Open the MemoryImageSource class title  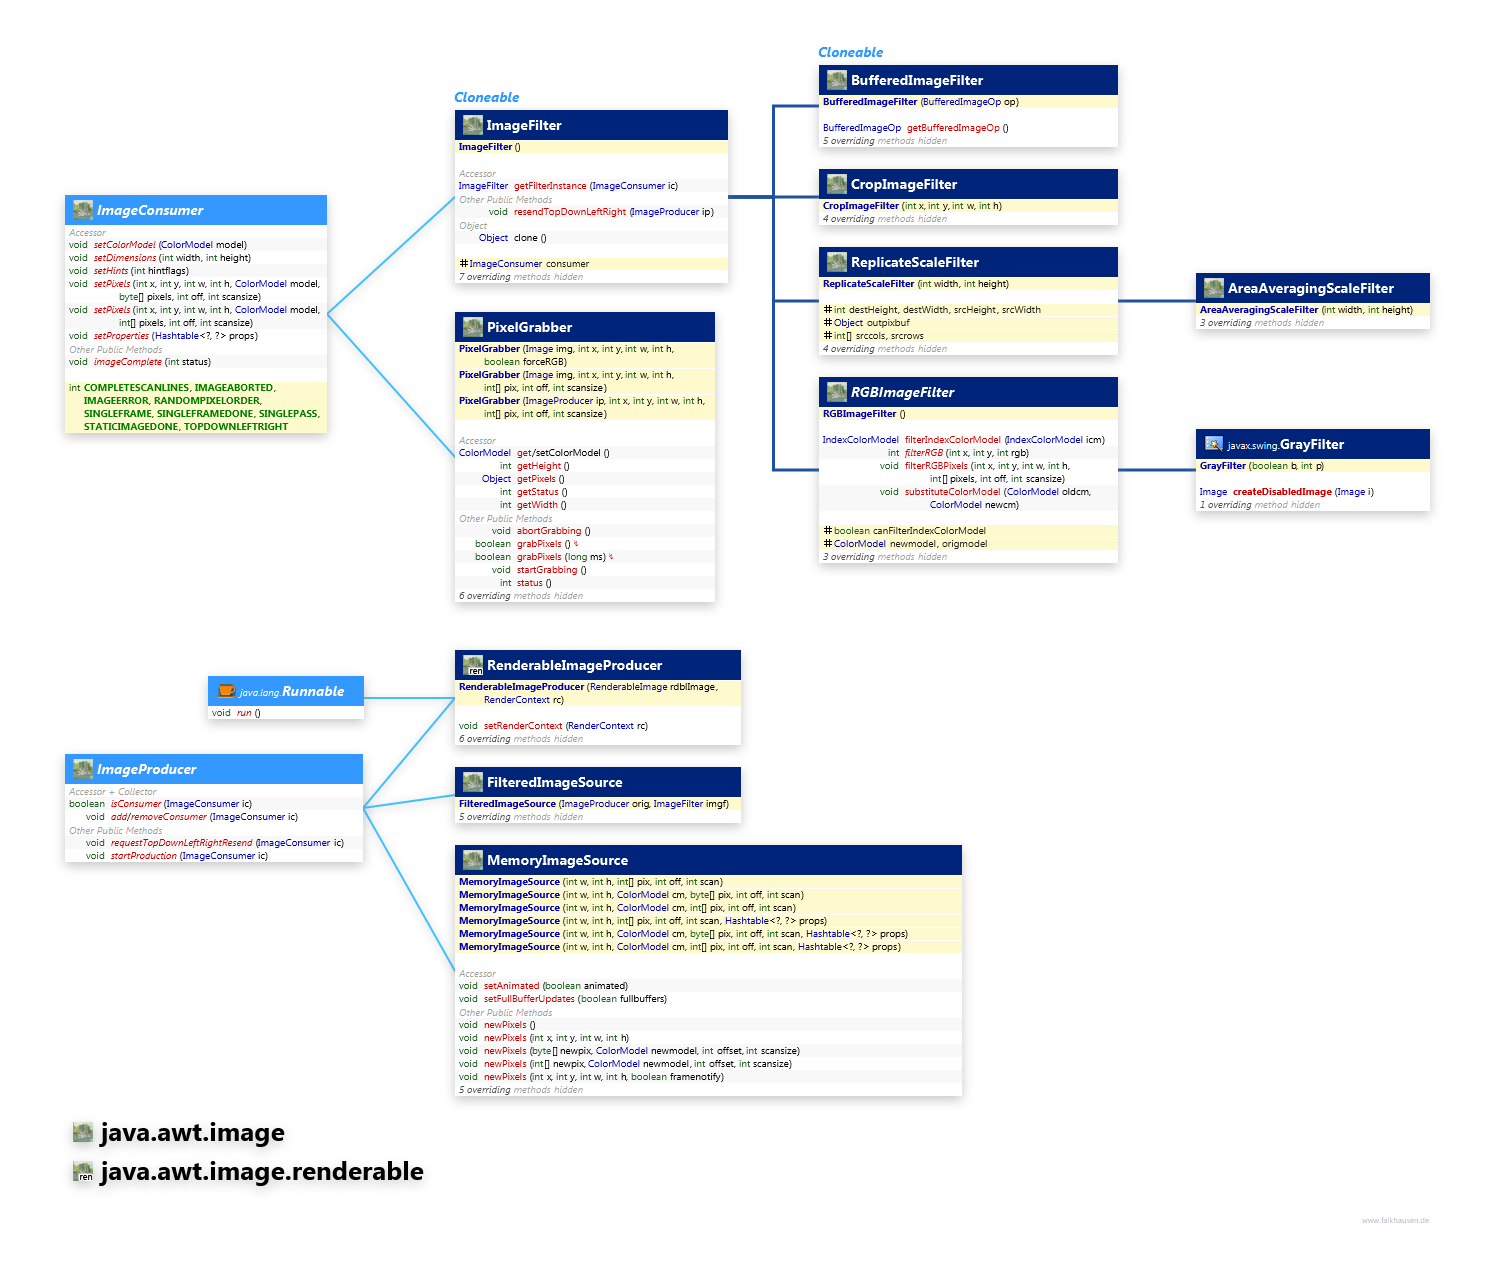click(x=557, y=860)
